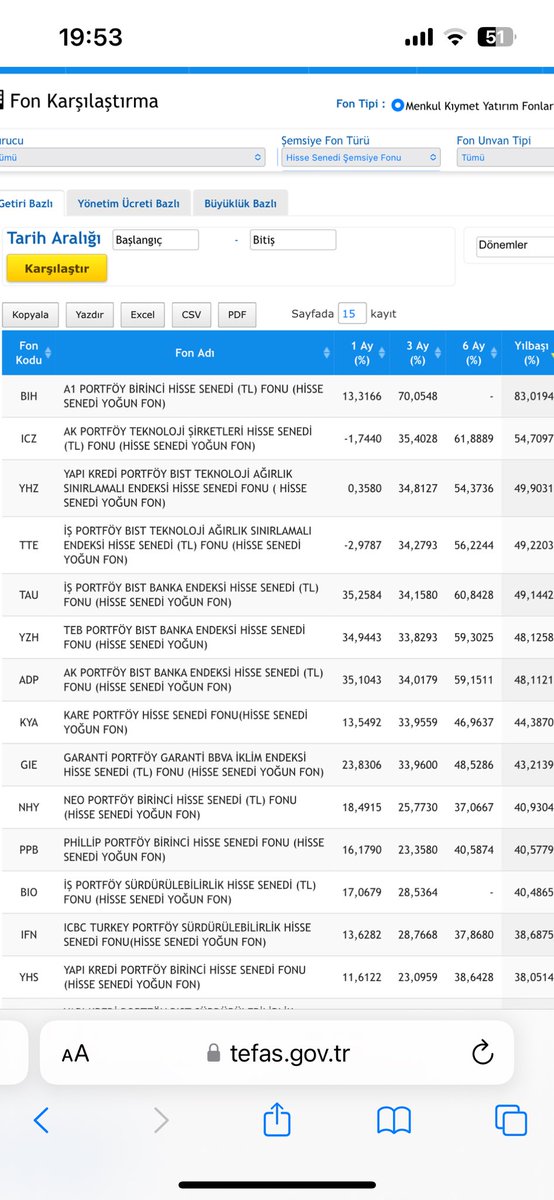Tap the cellular signal bars icon
Image resolution: width=554 pixels, height=1200 pixels.
tap(419, 38)
